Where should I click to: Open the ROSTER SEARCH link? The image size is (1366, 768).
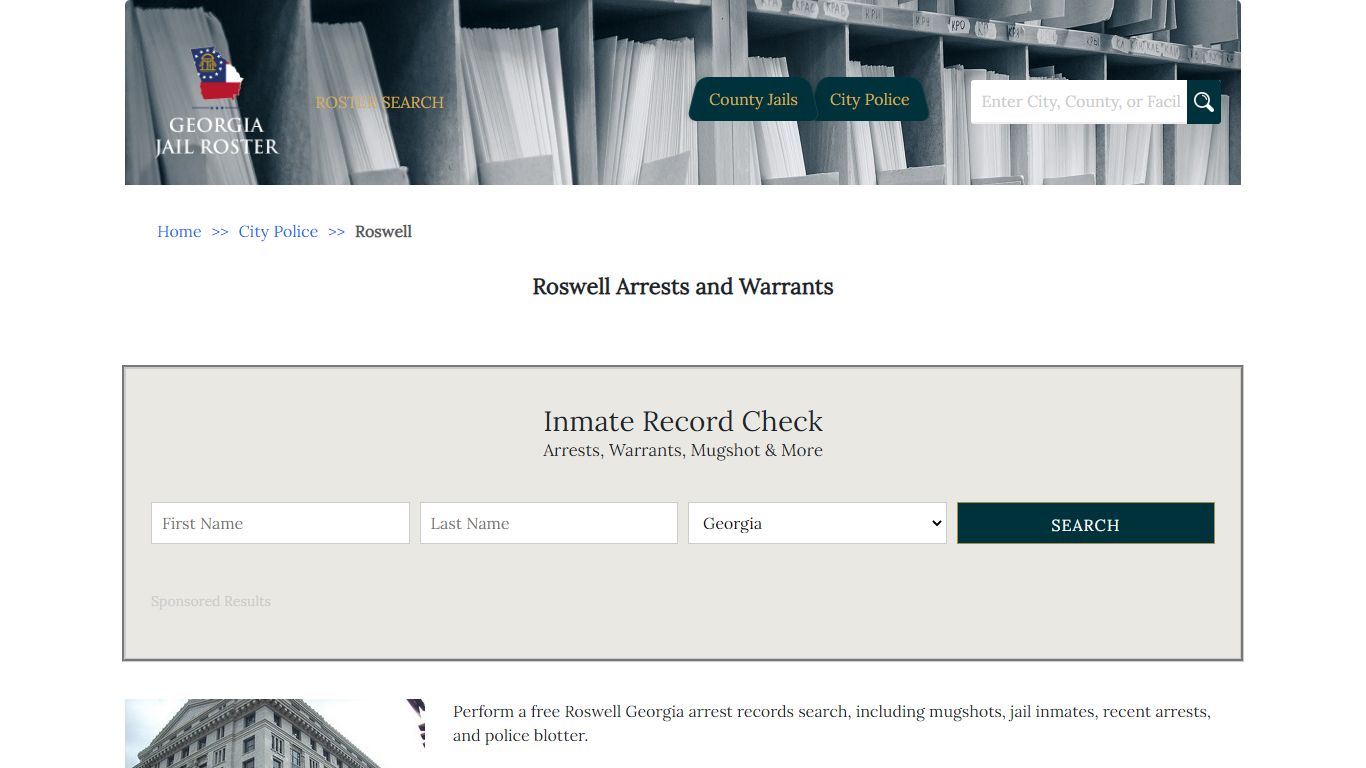pyautogui.click(x=380, y=102)
